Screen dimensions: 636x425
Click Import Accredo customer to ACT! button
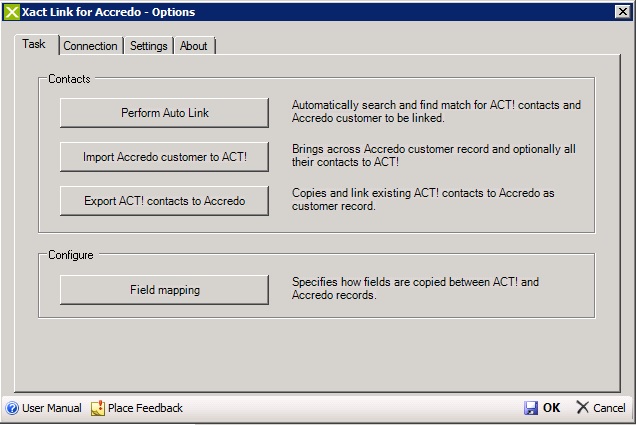164,157
